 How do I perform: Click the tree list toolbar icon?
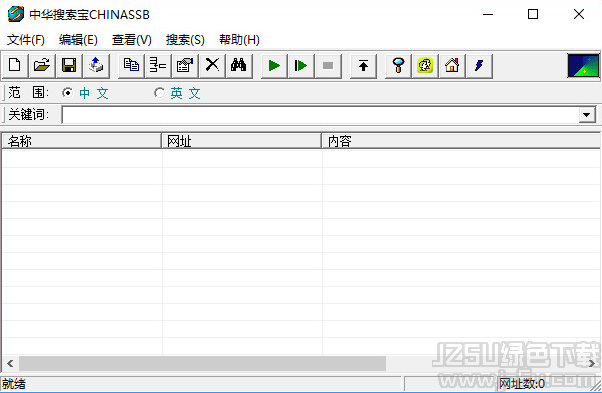pyautogui.click(x=158, y=66)
